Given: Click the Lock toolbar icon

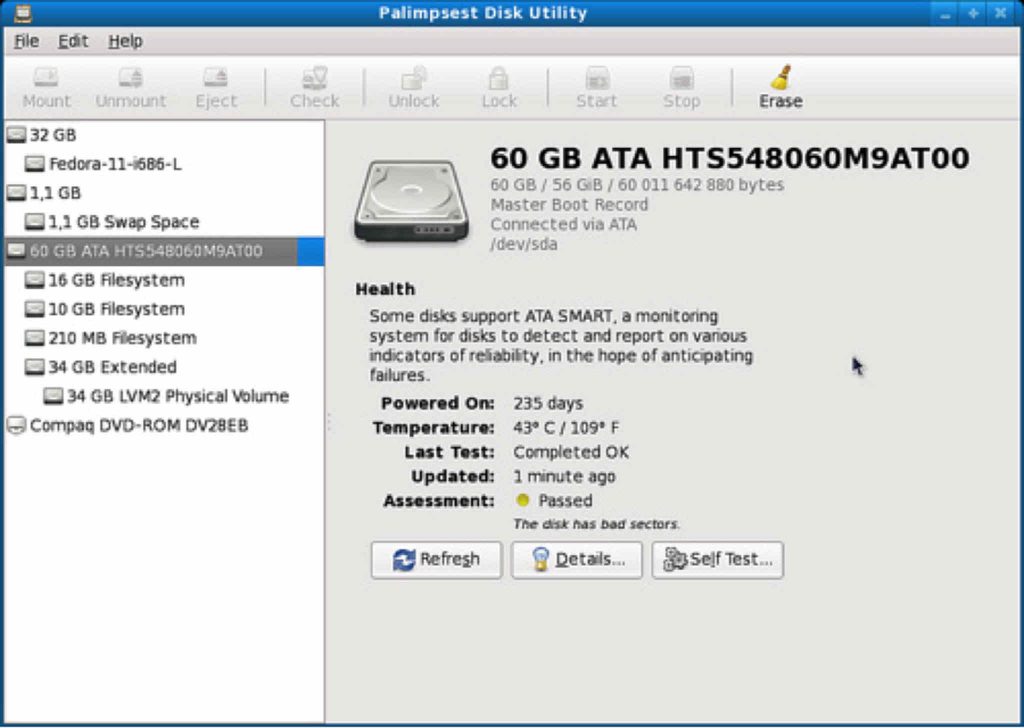Looking at the screenshot, I should (x=499, y=78).
